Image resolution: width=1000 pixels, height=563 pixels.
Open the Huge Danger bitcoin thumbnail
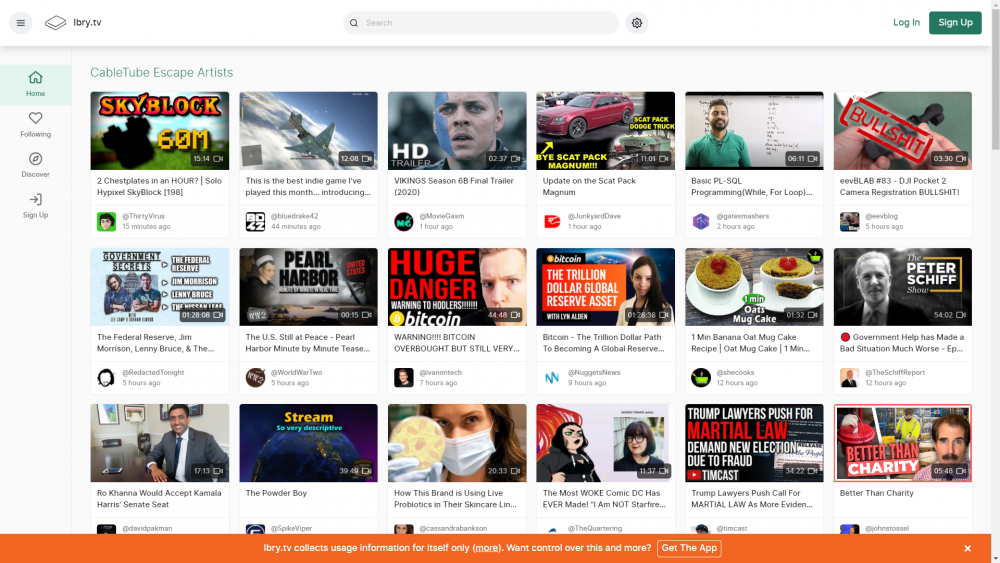pyautogui.click(x=457, y=287)
